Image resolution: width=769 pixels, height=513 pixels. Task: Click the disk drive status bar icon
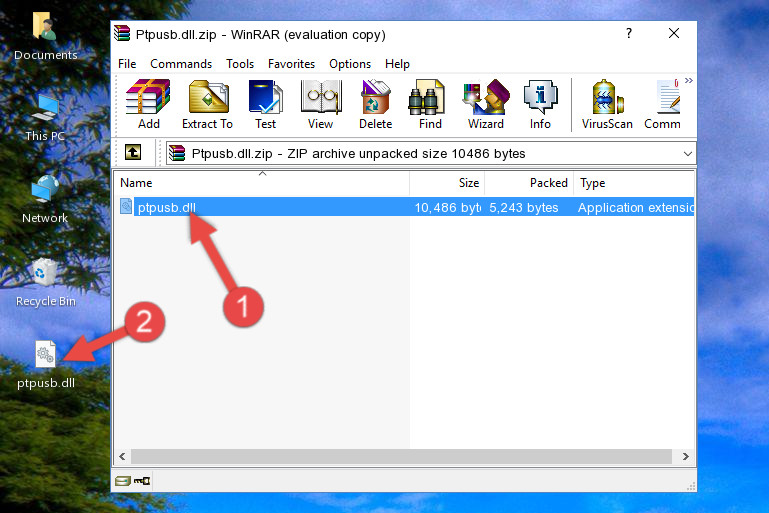click(x=123, y=481)
